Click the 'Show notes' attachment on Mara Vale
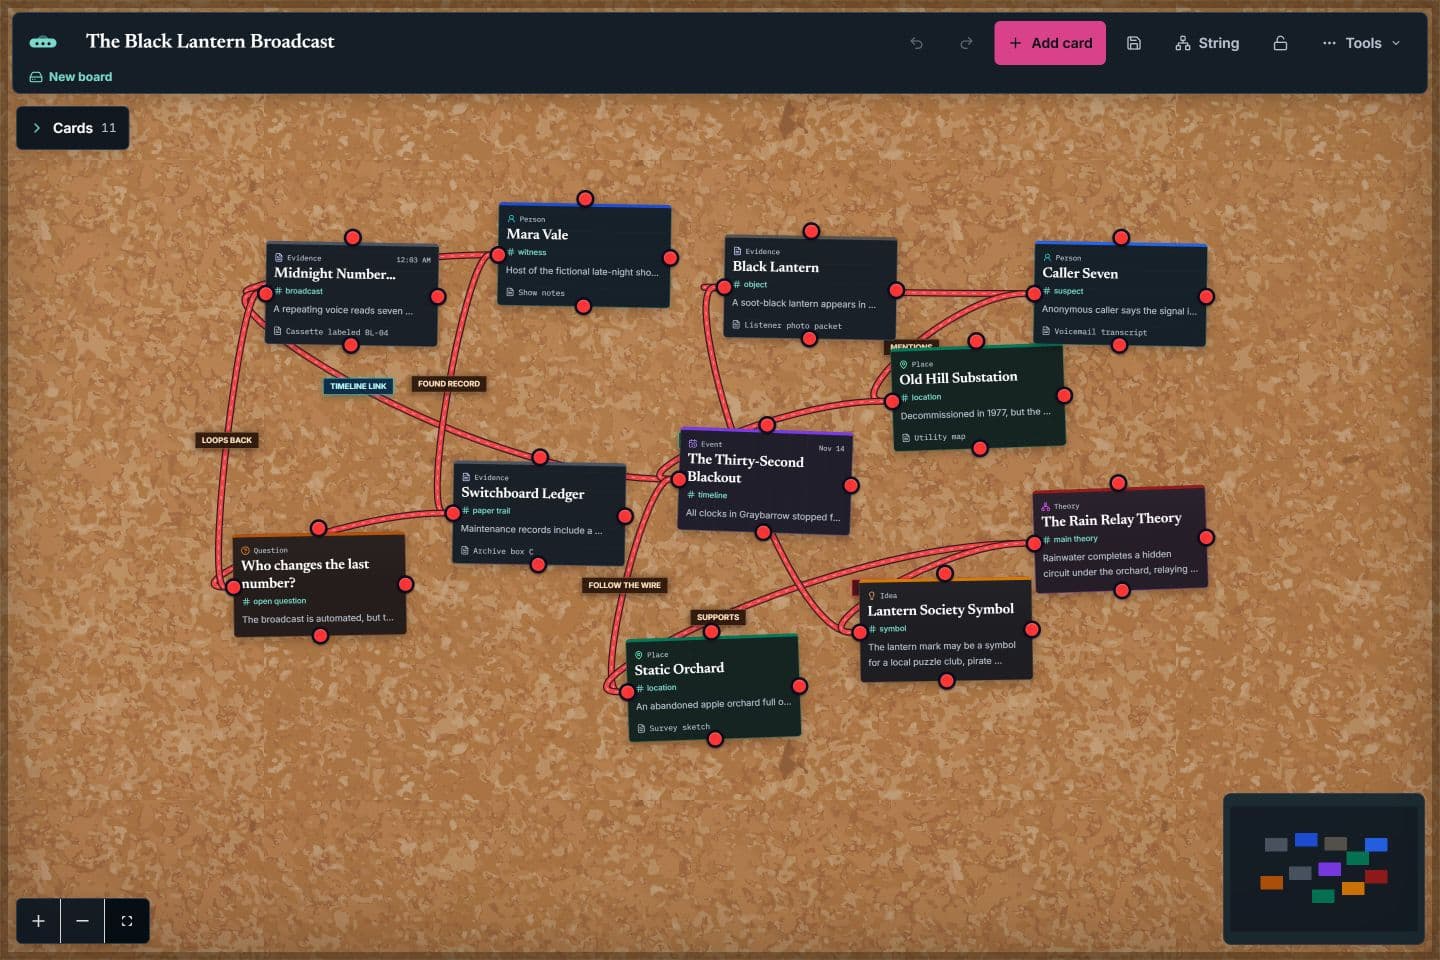1440x960 pixels. pyautogui.click(x=535, y=293)
